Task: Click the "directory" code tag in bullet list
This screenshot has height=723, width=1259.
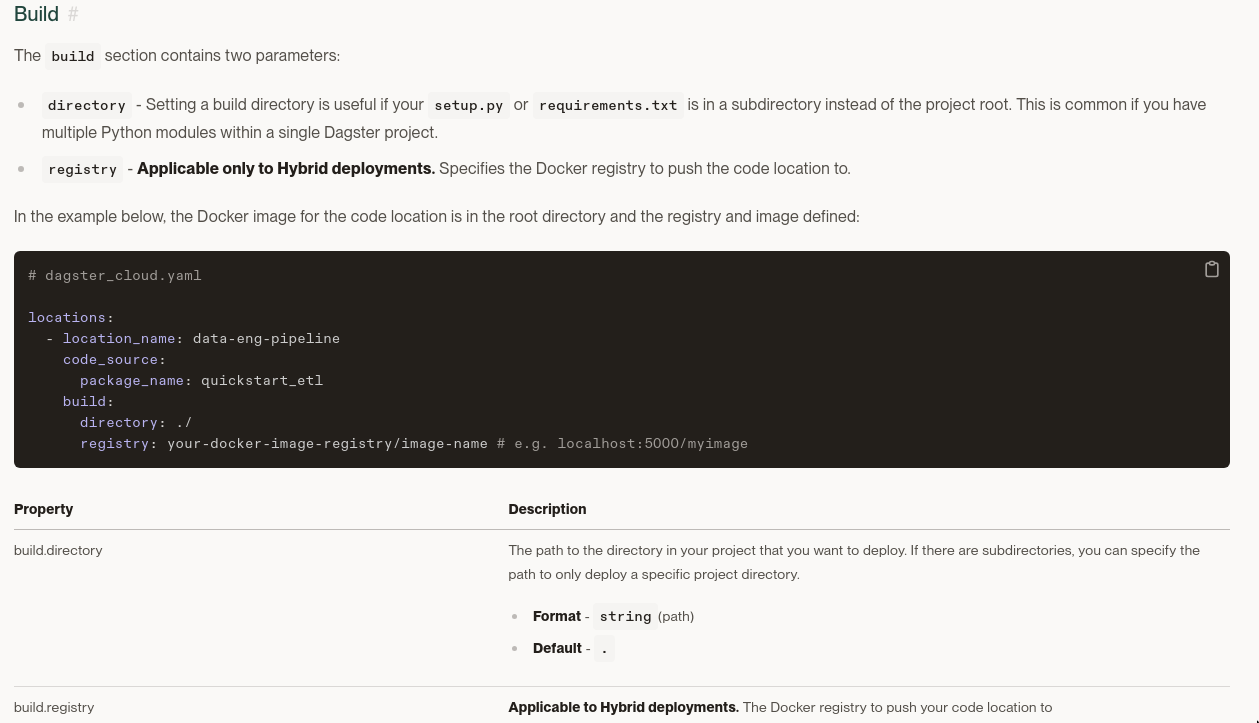Action: point(87,105)
